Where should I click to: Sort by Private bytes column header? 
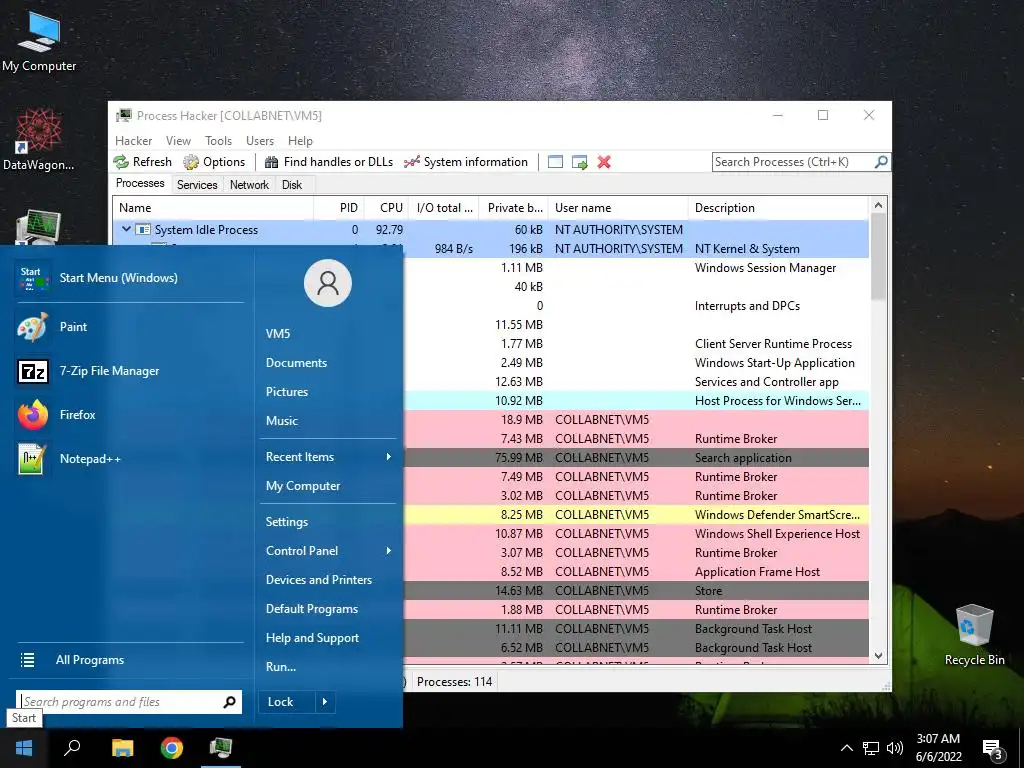tap(511, 208)
